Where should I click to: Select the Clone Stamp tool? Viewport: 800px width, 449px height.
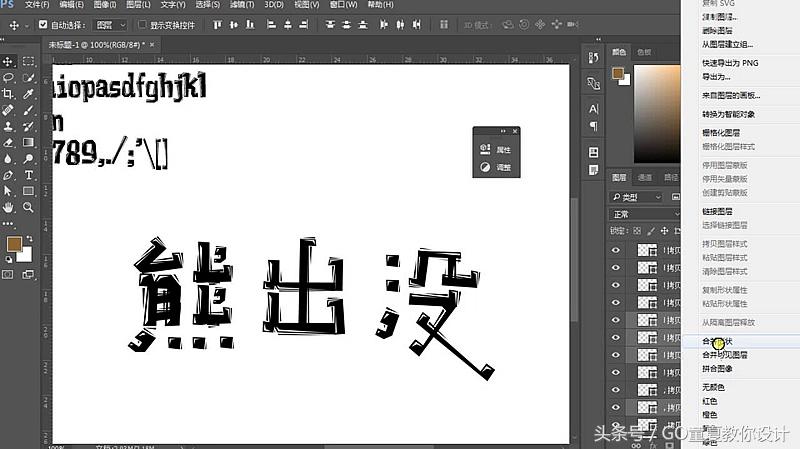coord(8,126)
